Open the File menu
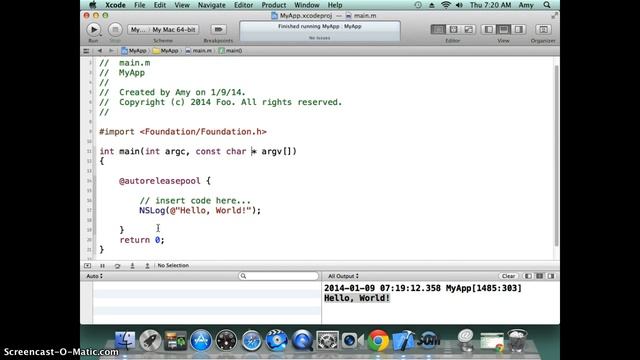Screen dimensions: 640x360 tap(140, 5)
